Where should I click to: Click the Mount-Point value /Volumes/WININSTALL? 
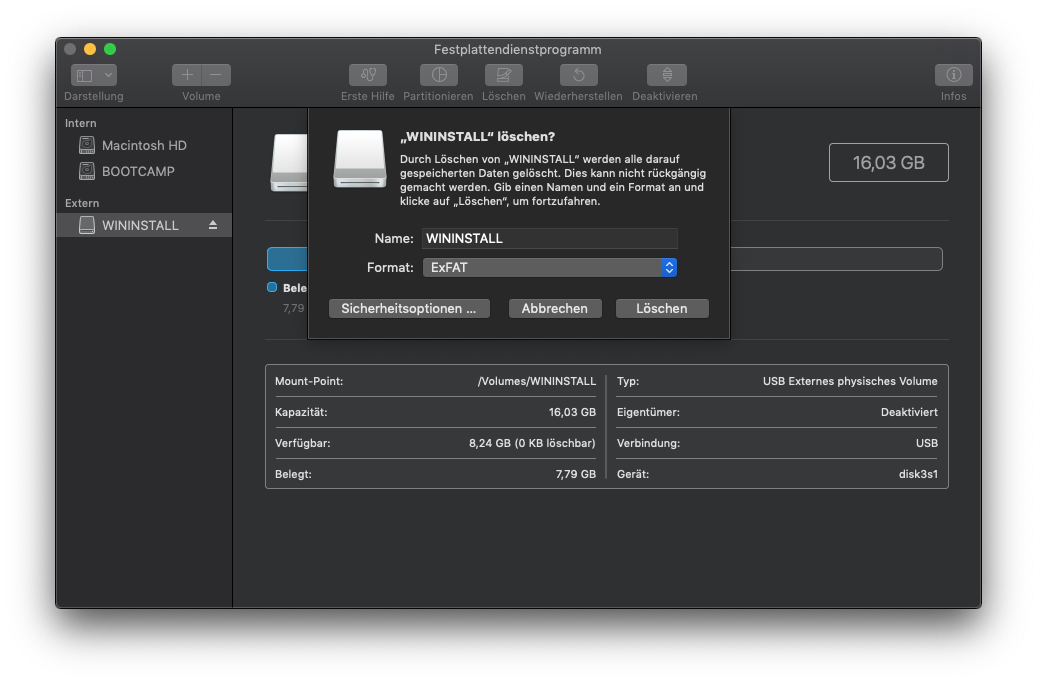(536, 381)
